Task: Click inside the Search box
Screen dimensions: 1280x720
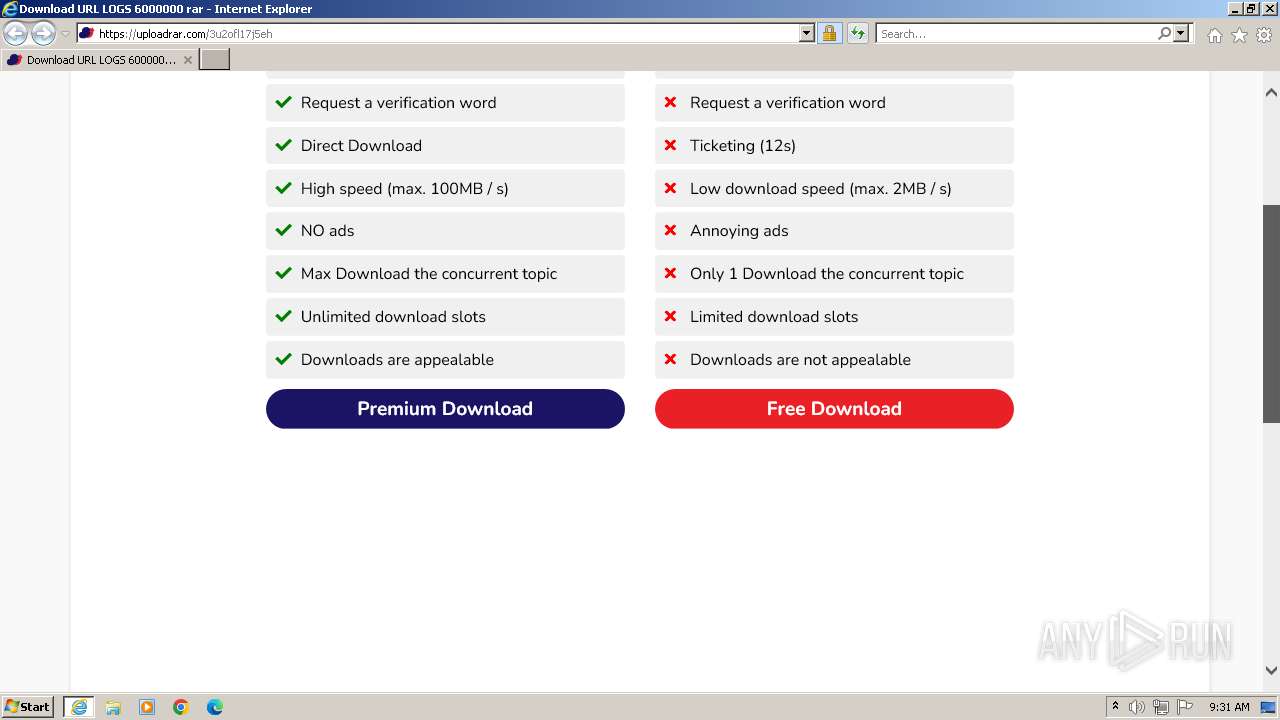Action: (1015, 34)
